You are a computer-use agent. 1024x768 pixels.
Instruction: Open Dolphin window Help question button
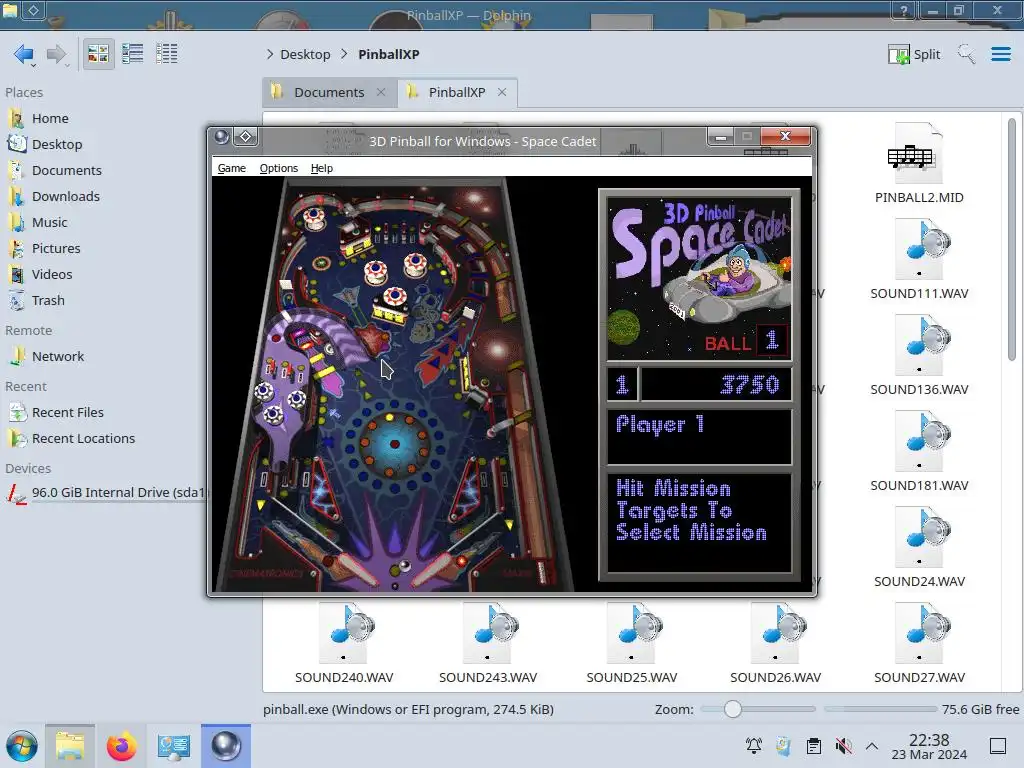(x=904, y=10)
